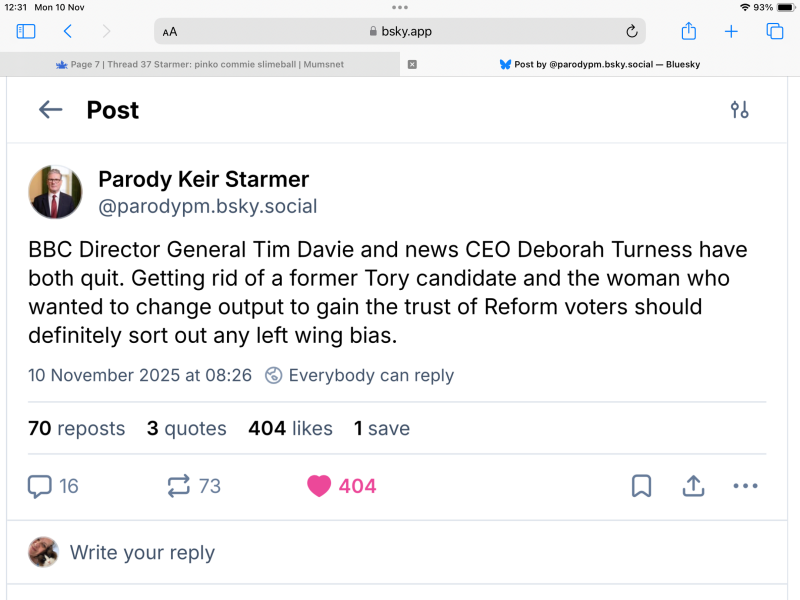Share the post via the upload arrow icon
800x600 pixels.
[x=693, y=486]
